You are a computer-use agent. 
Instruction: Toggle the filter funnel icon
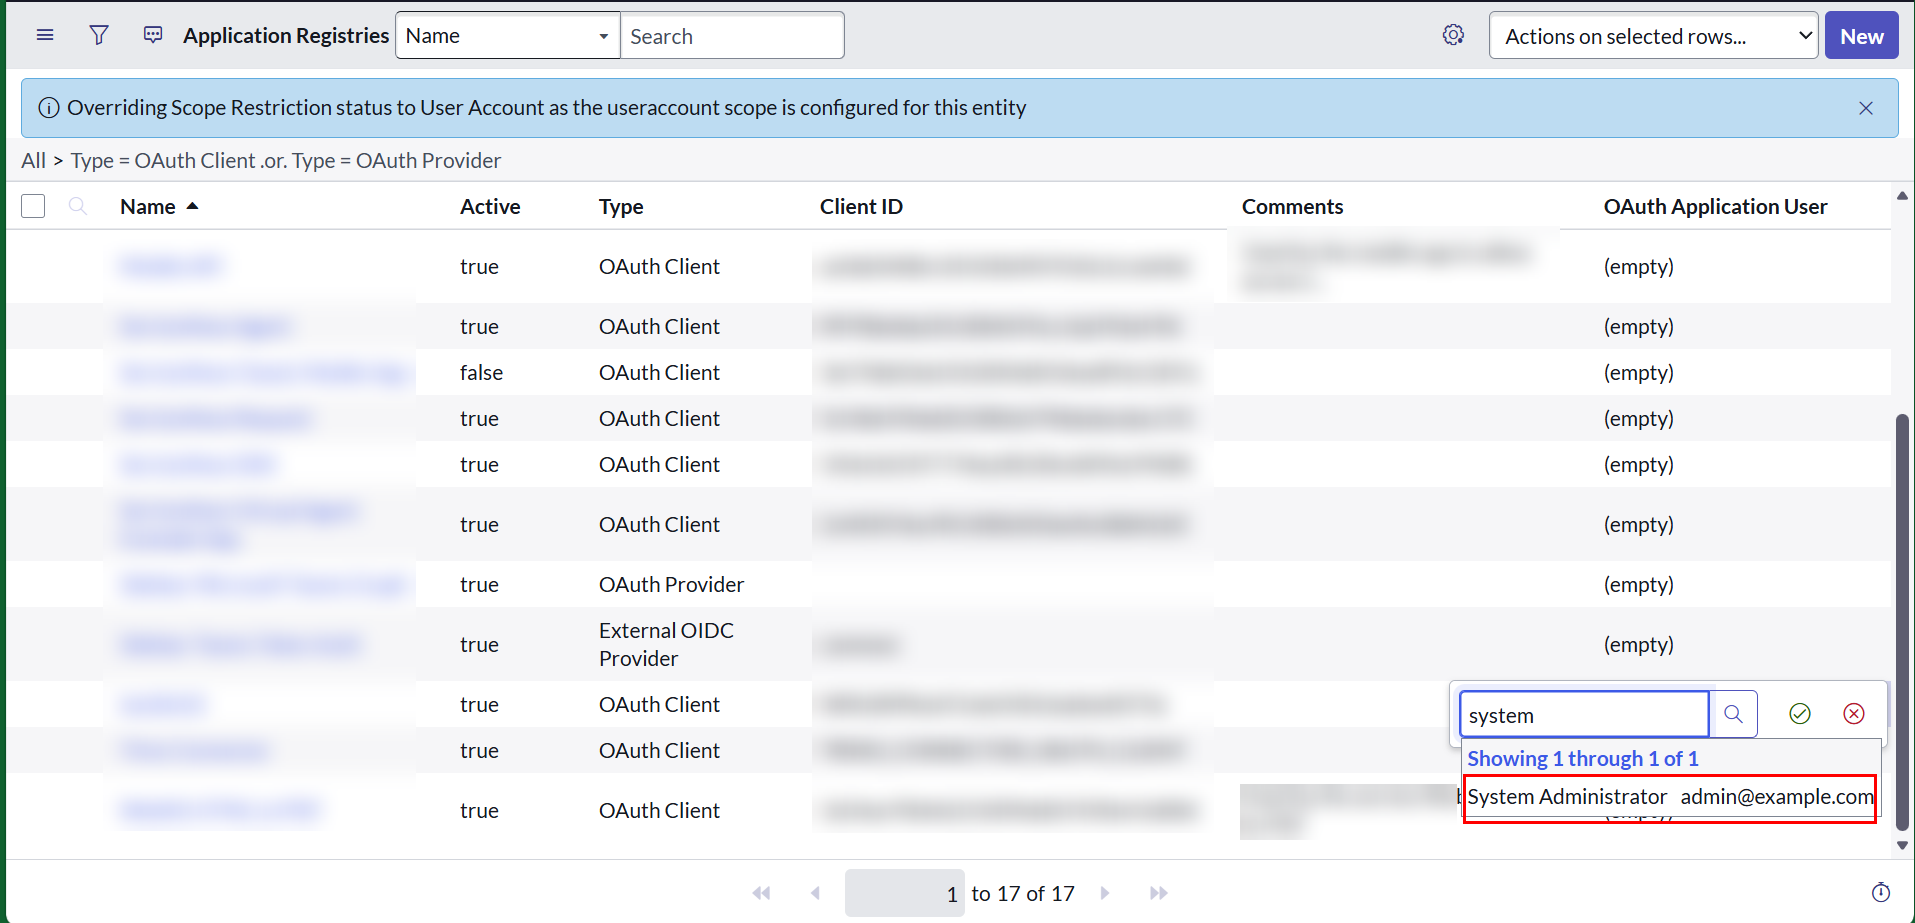pos(99,35)
